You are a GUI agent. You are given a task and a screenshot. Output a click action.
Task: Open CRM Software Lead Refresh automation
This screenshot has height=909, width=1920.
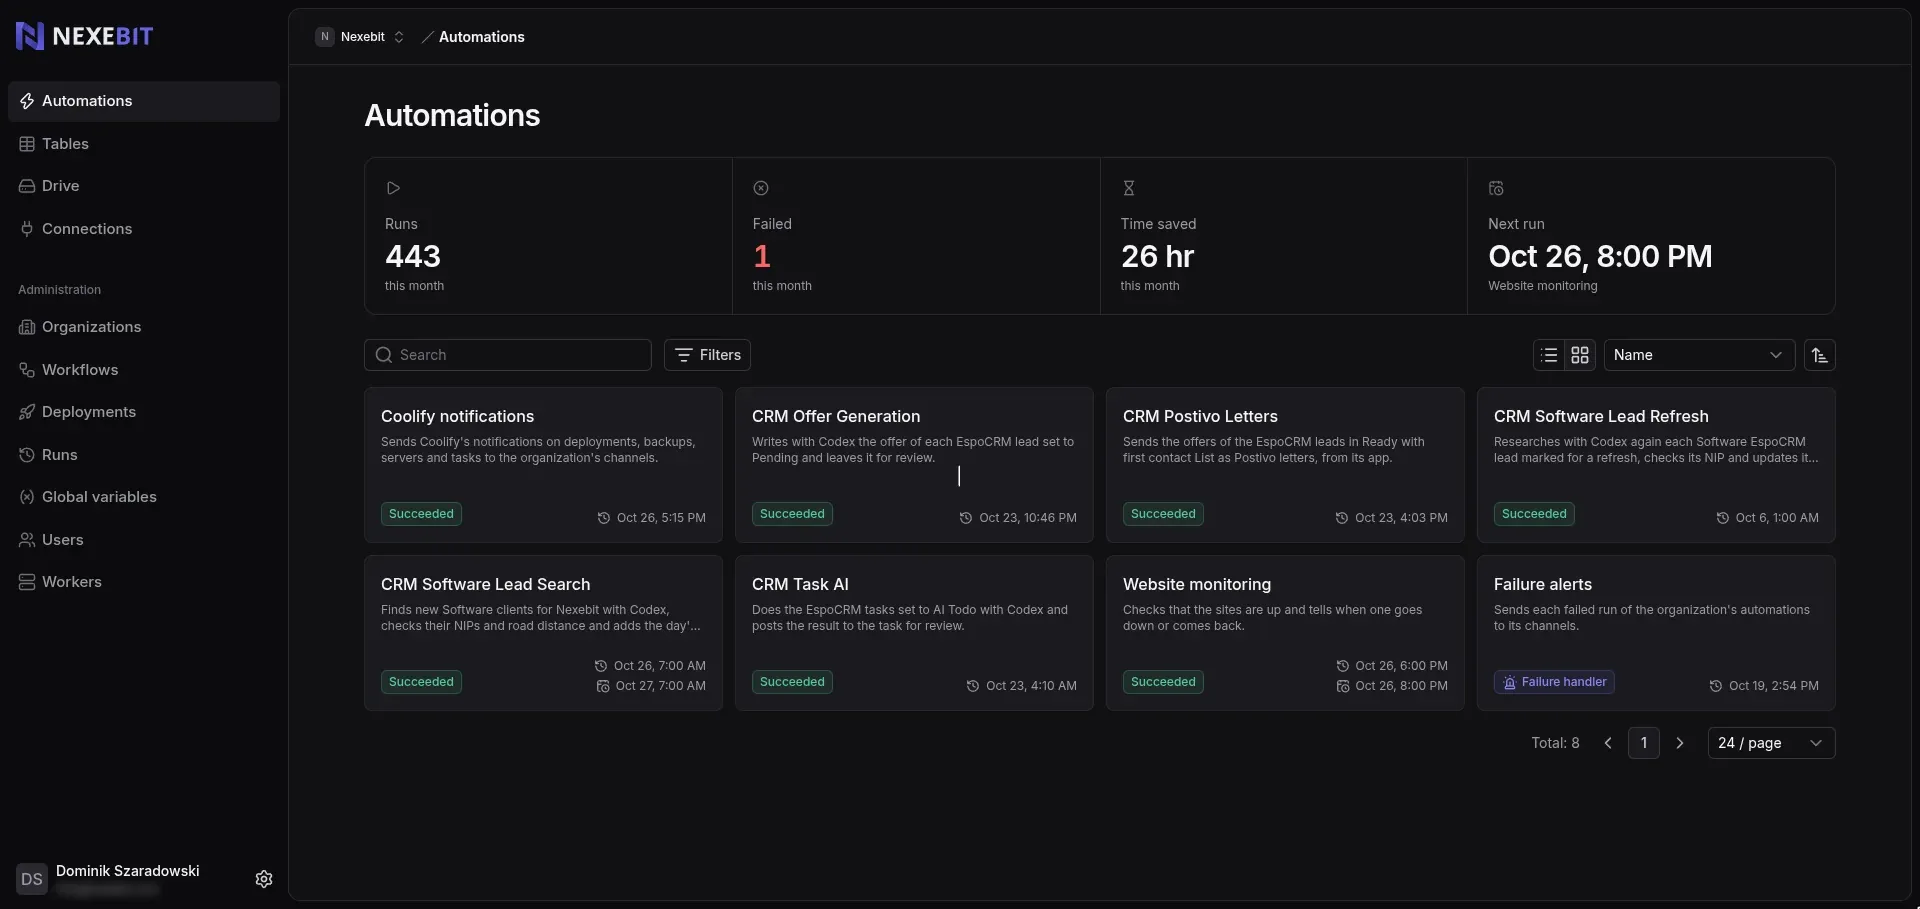tap(1656, 465)
